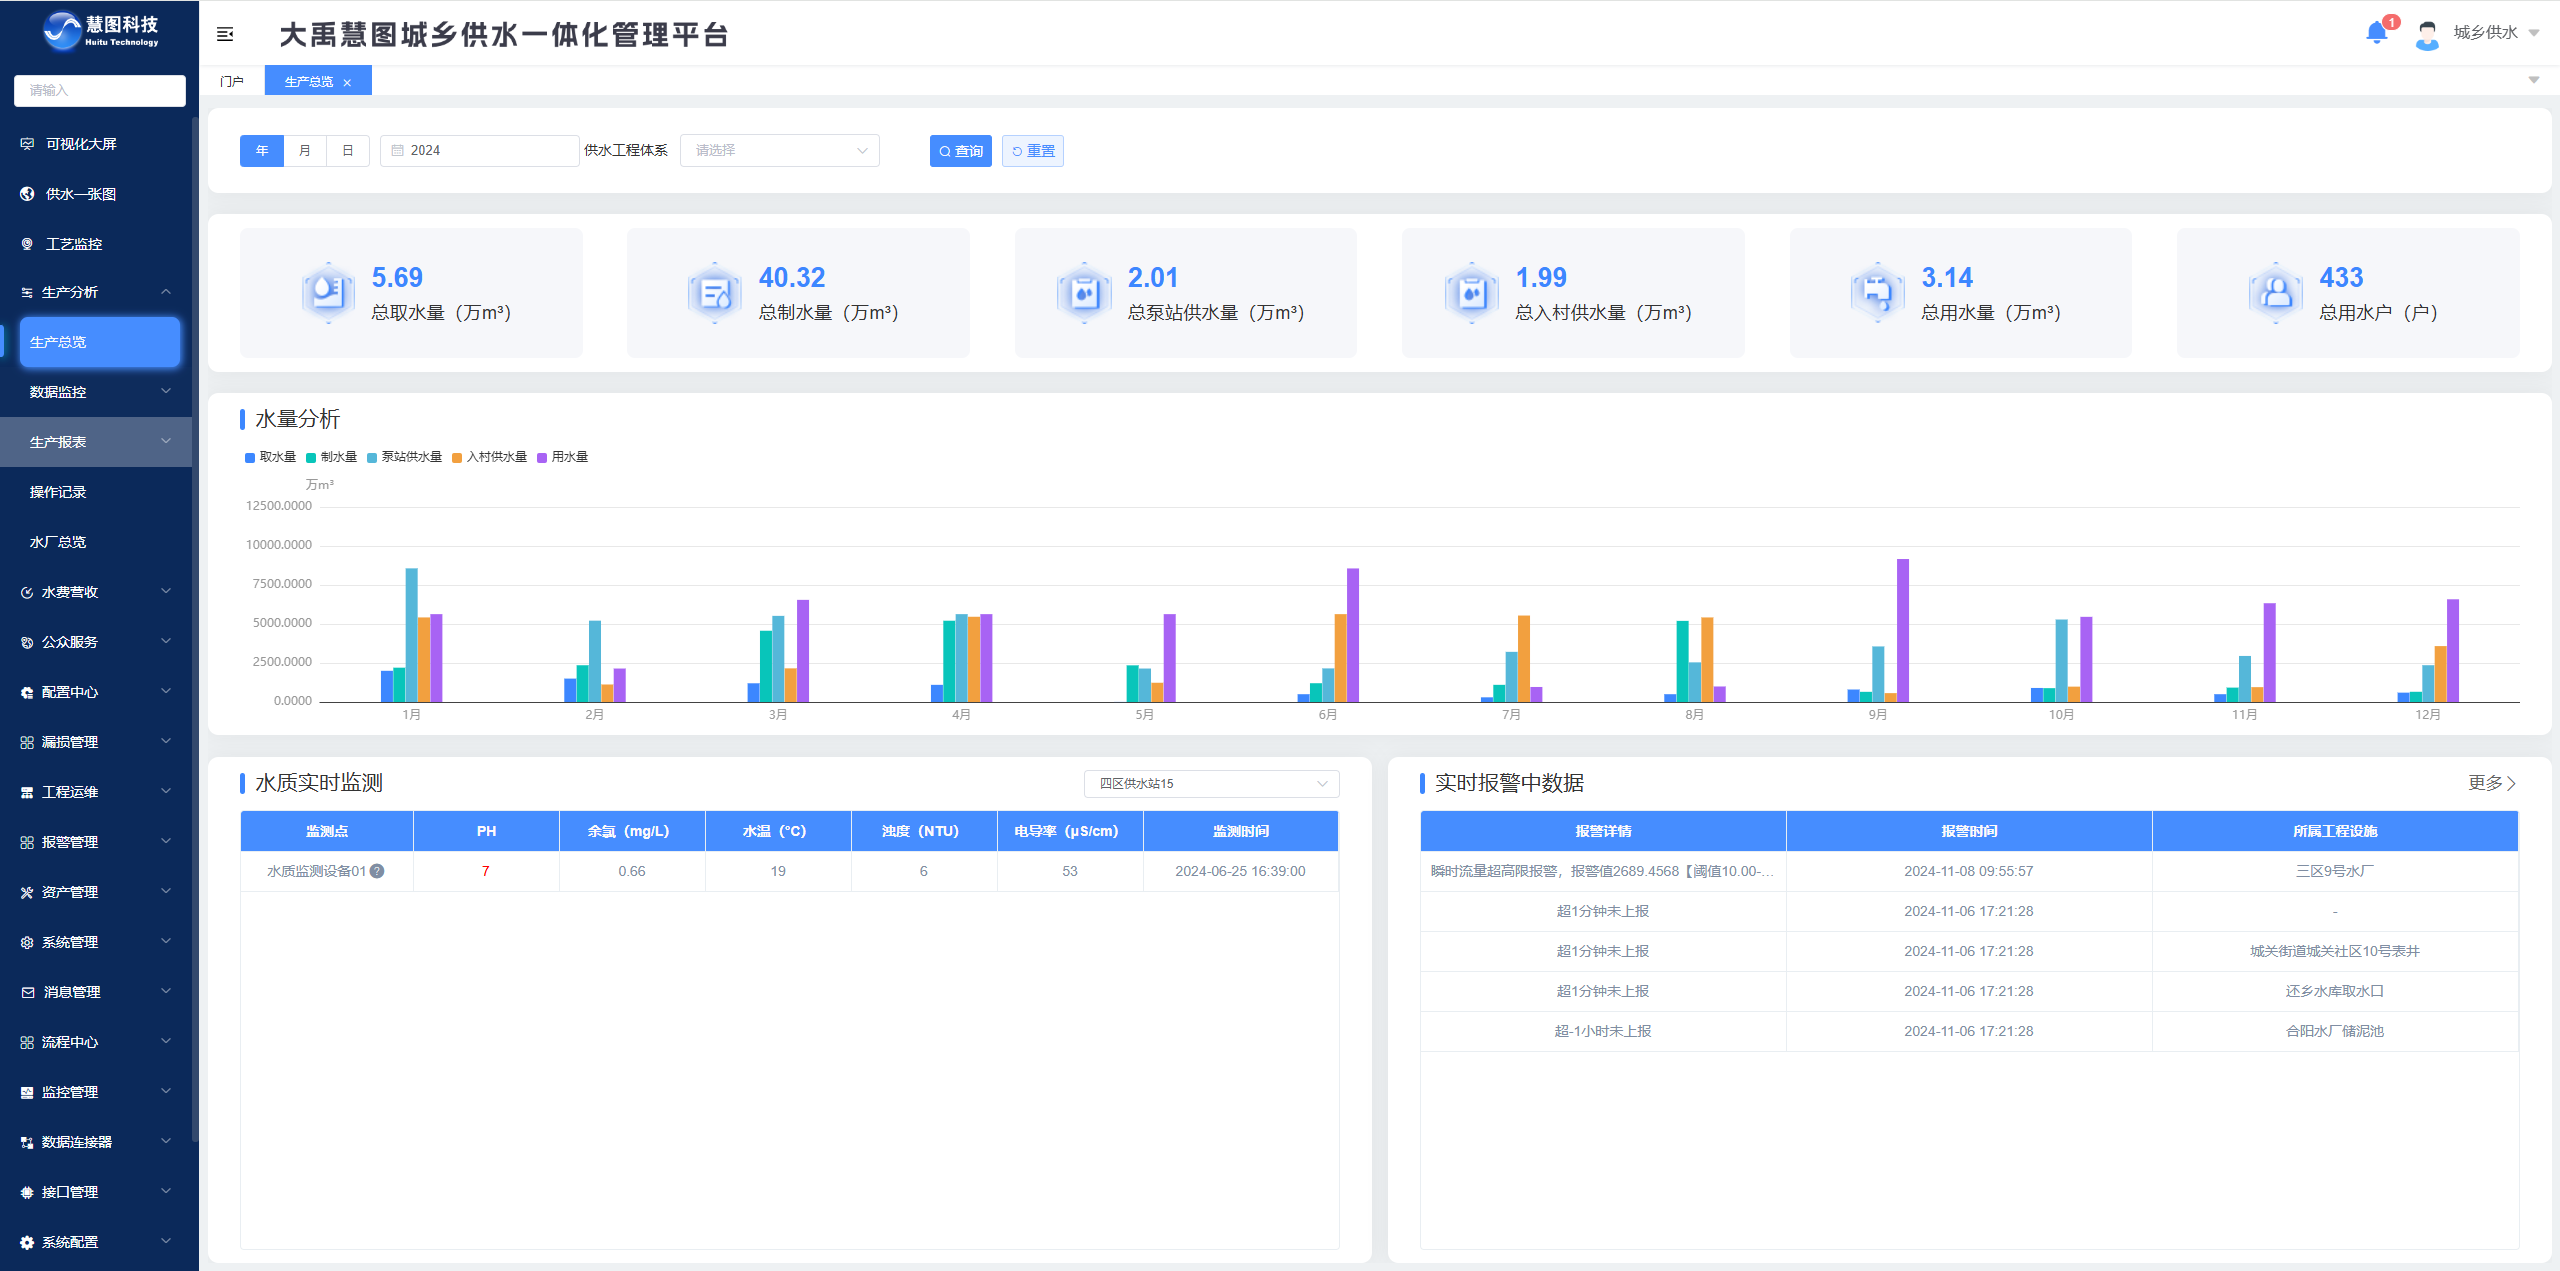Click the notification bell icon
The image size is (2560, 1271).
click(2376, 33)
